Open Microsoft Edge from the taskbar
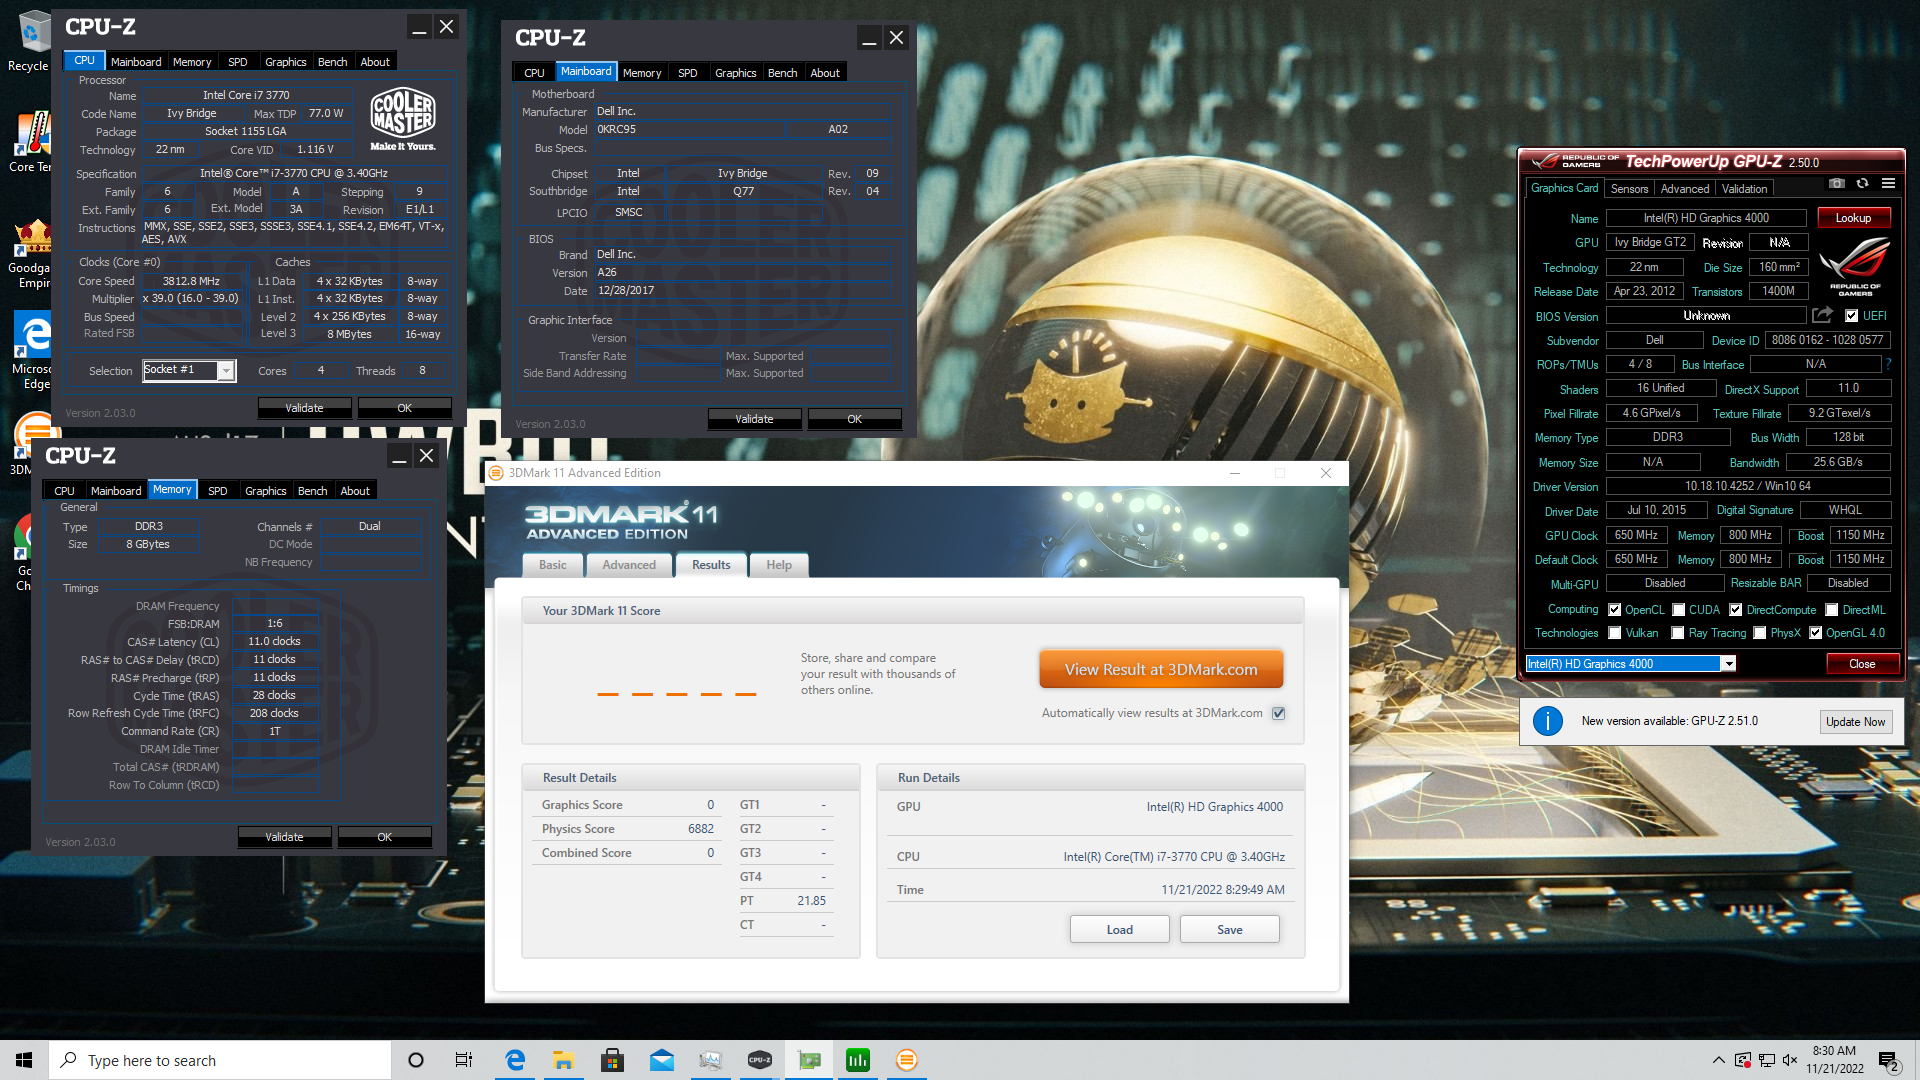The width and height of the screenshot is (1920, 1080). [x=515, y=1060]
